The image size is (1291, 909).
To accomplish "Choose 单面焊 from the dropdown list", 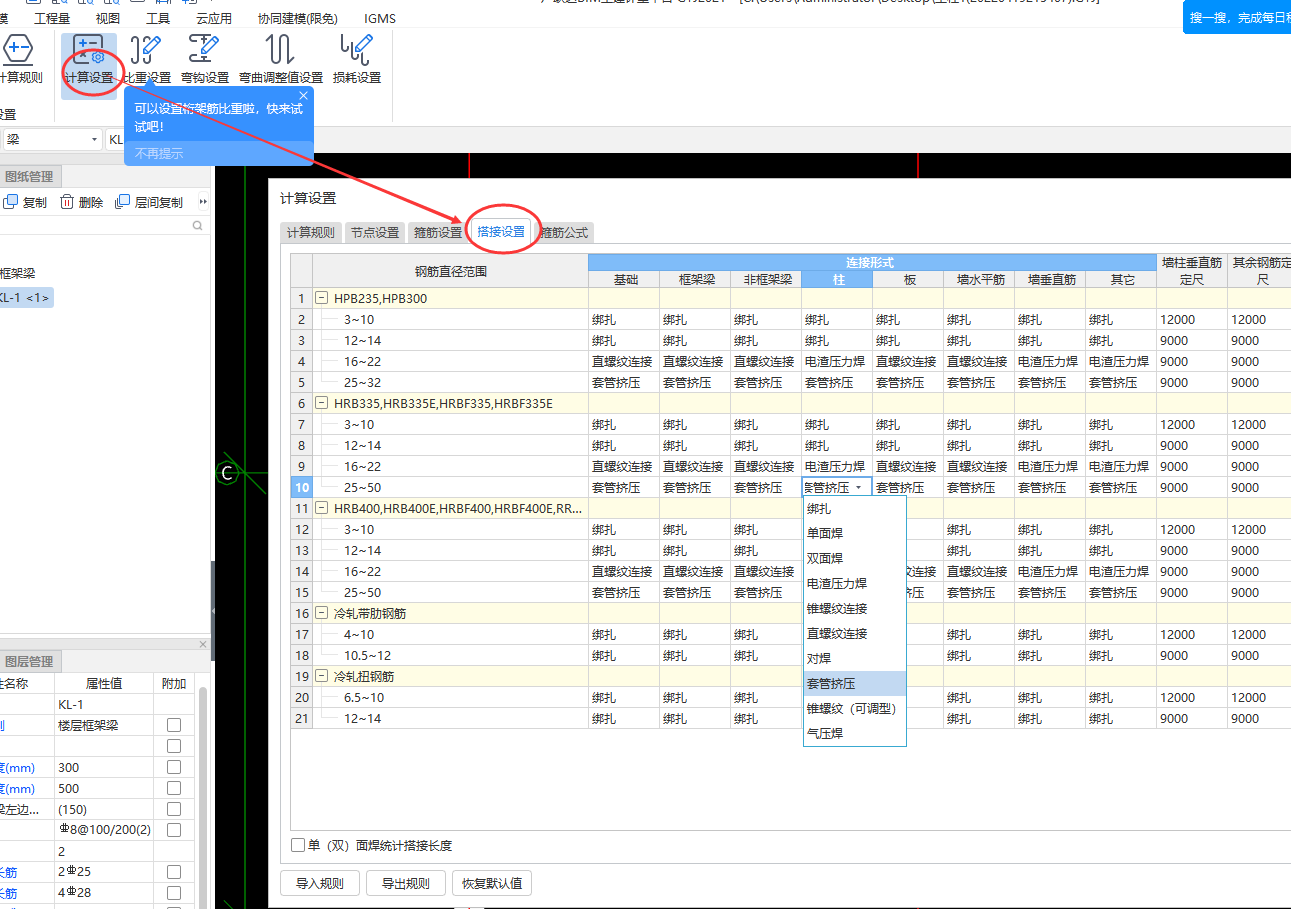I will pyautogui.click(x=854, y=533).
